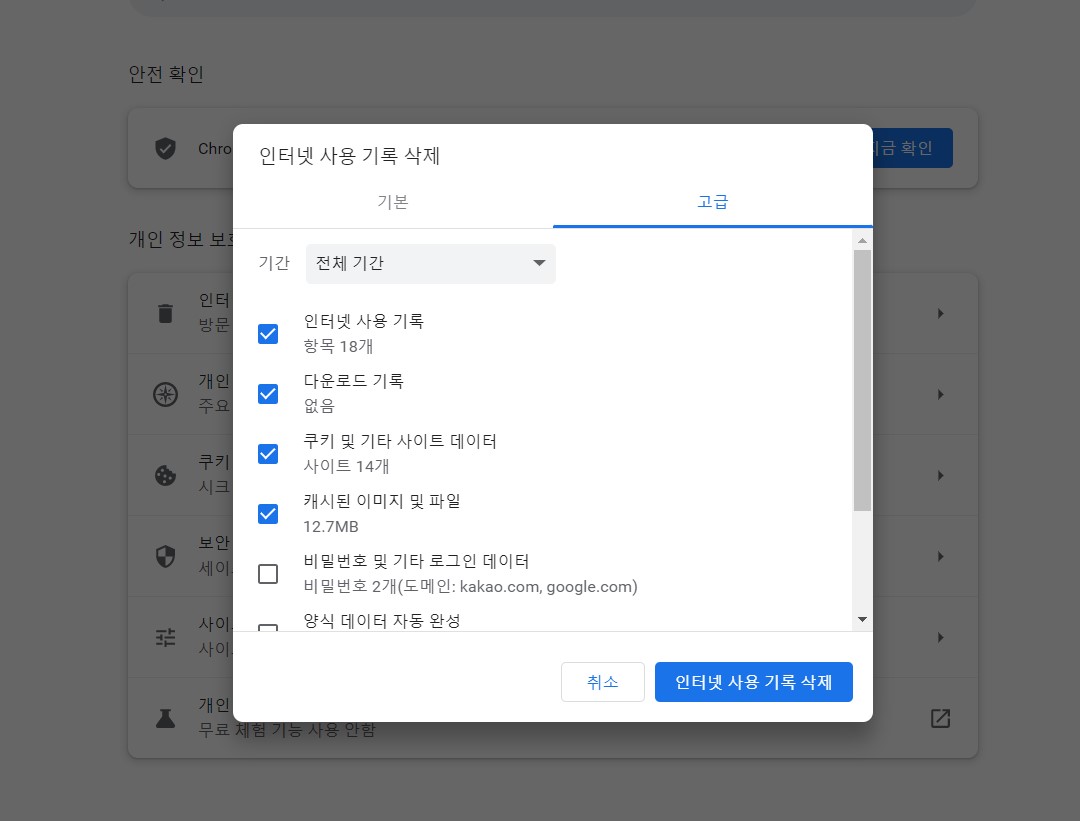Expand the 쿠키 settings row arrow
Viewport: 1080px width, 821px height.
point(940,475)
